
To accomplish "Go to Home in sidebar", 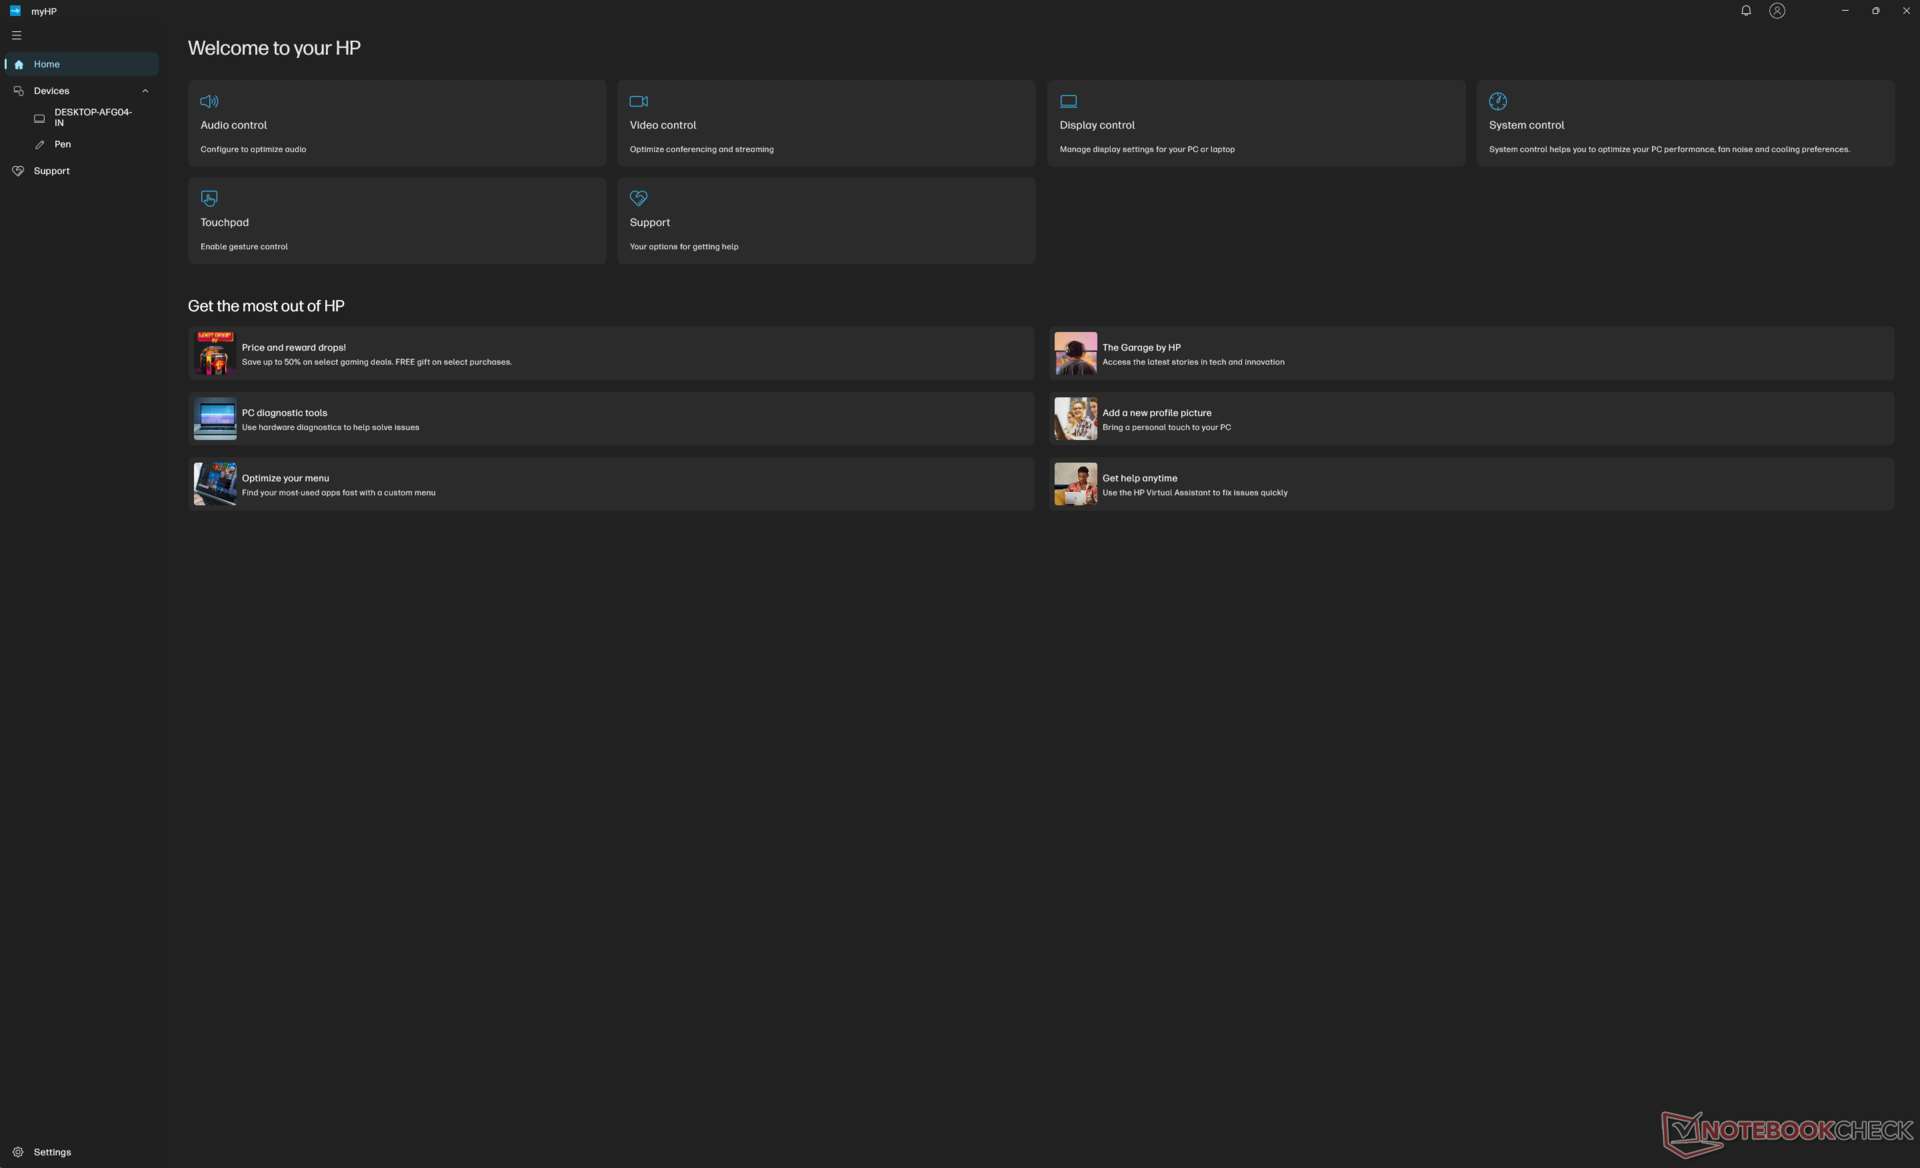I will pyautogui.click(x=46, y=64).
